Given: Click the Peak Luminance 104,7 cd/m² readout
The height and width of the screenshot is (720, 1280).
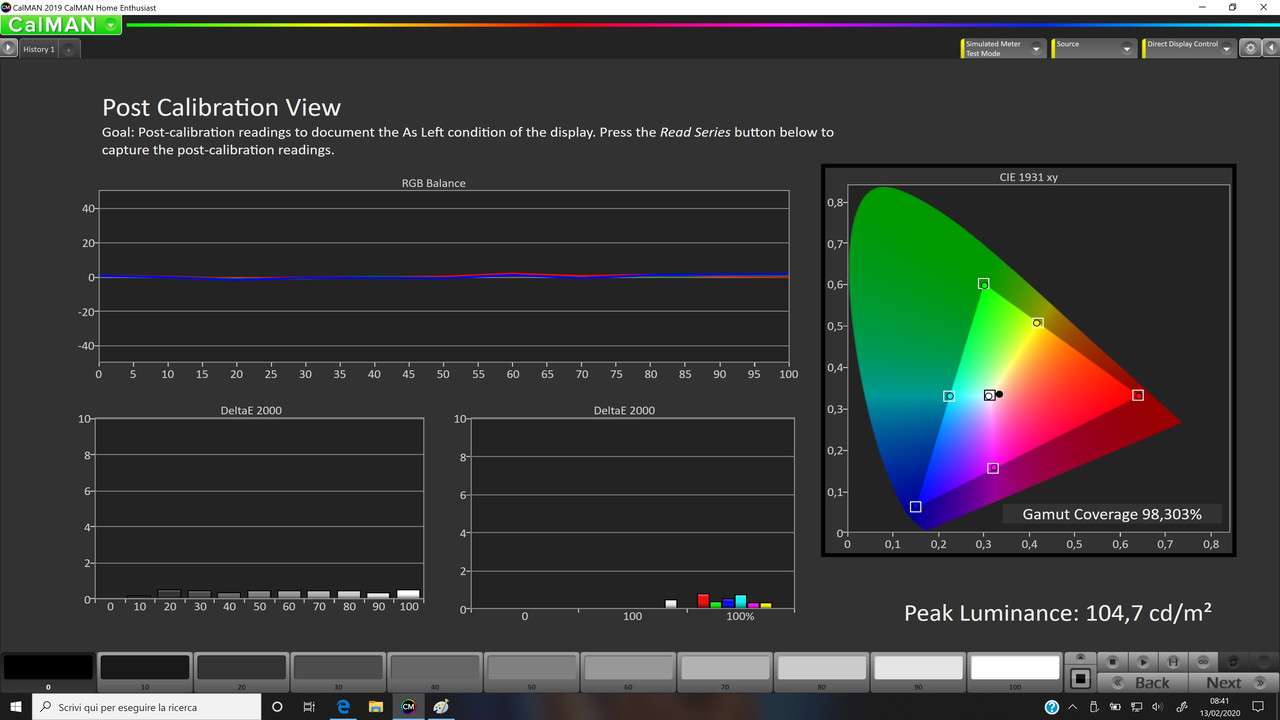Looking at the screenshot, I should tap(1058, 613).
